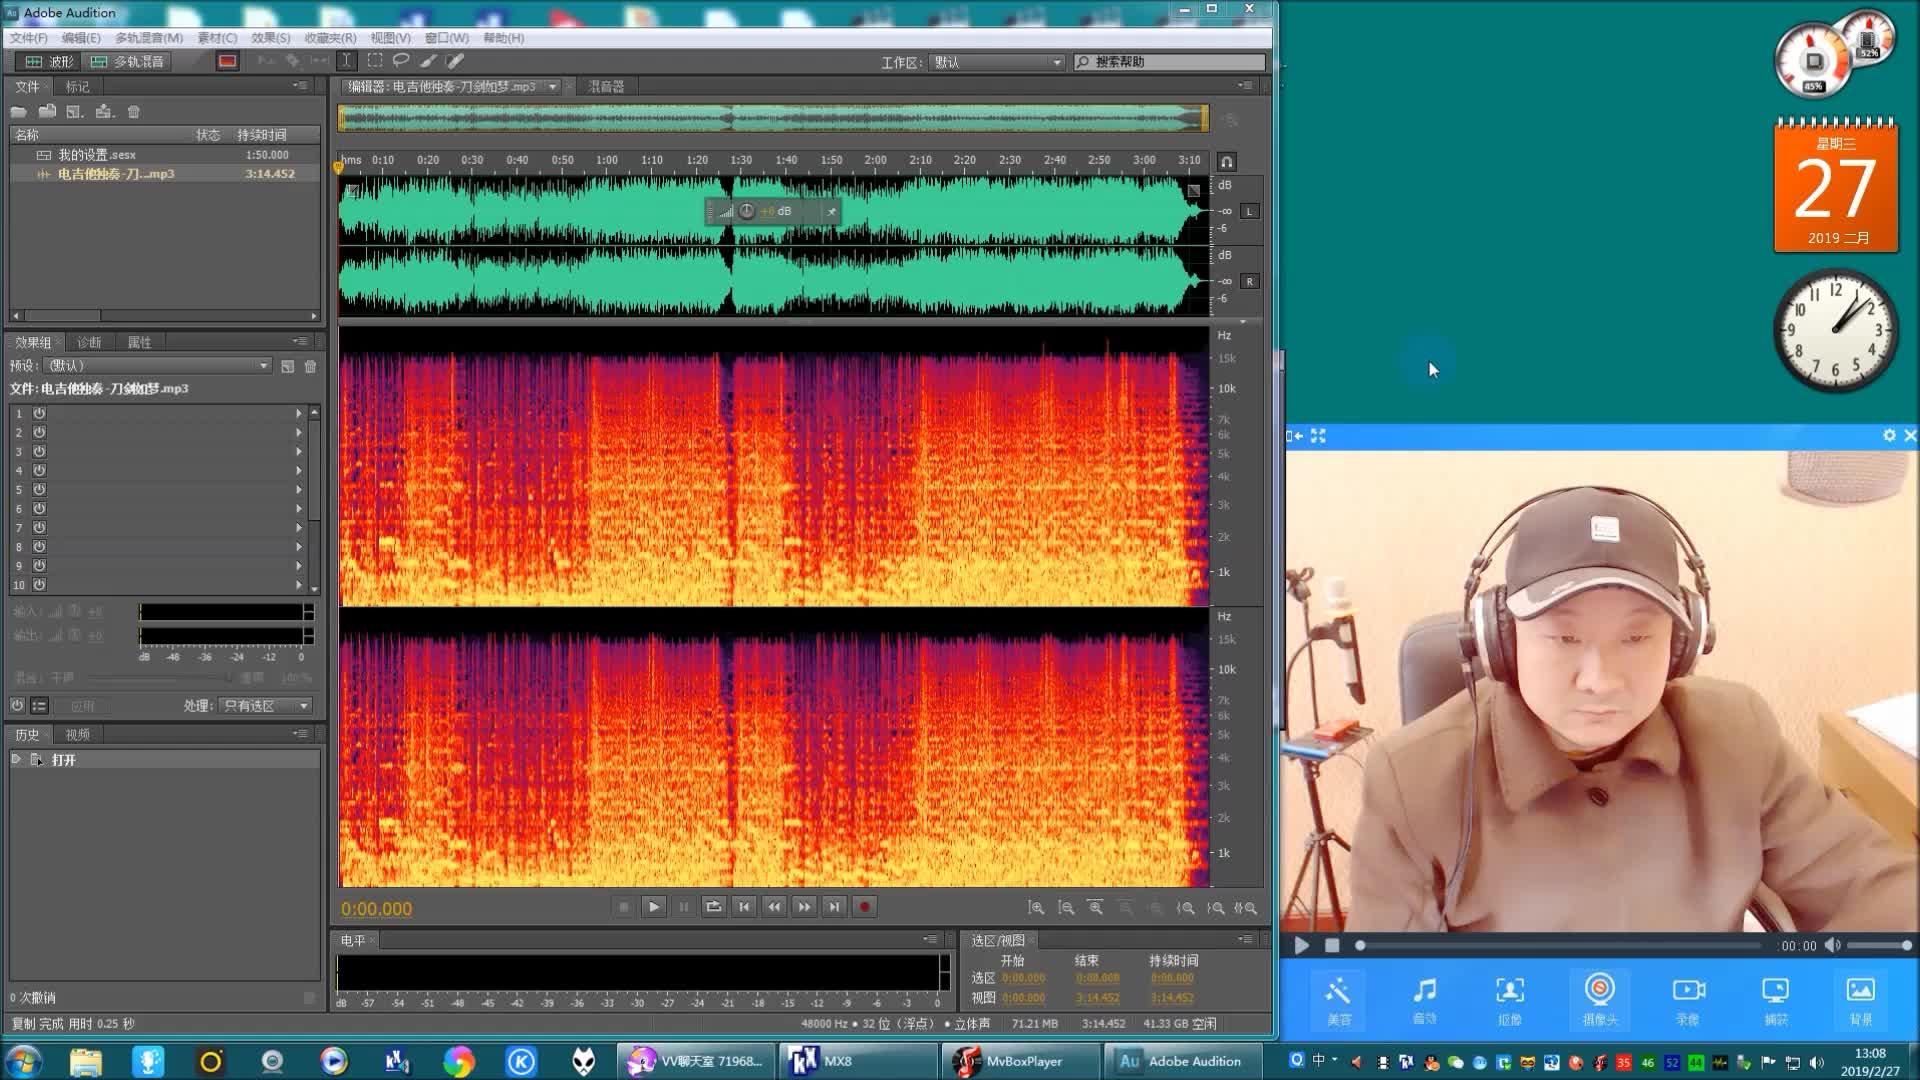
Task: Toggle power for effect slot 10
Action: [x=39, y=585]
